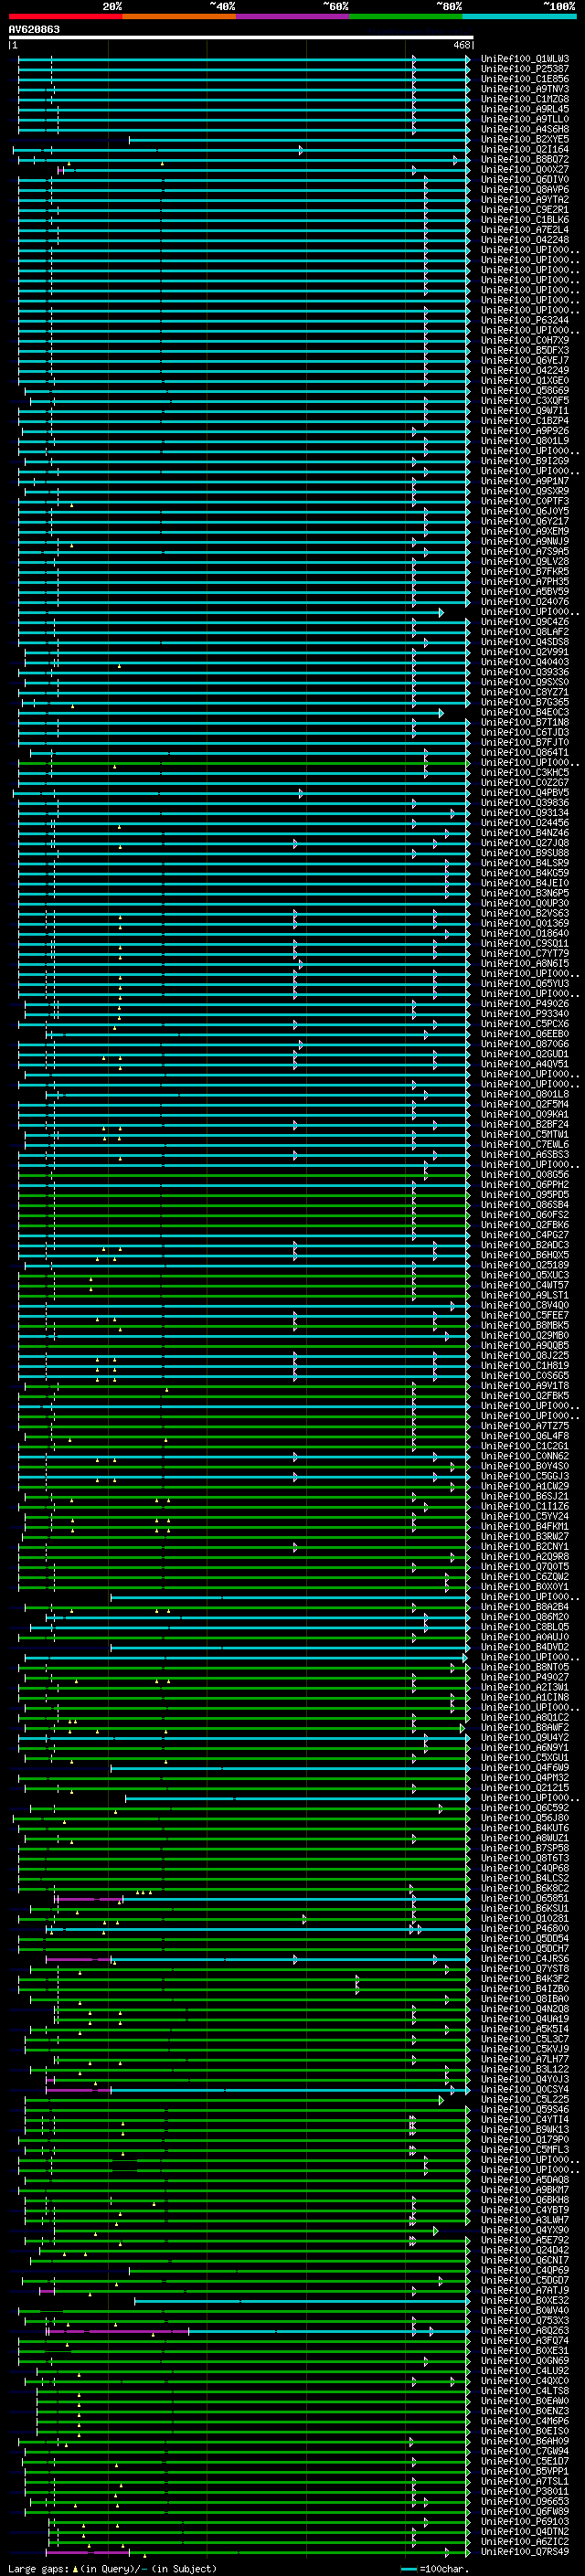Click the UniRef100_Q95PD5 entry
Image resolution: width=585 pixels, height=2576 pixels.
(x=525, y=1194)
